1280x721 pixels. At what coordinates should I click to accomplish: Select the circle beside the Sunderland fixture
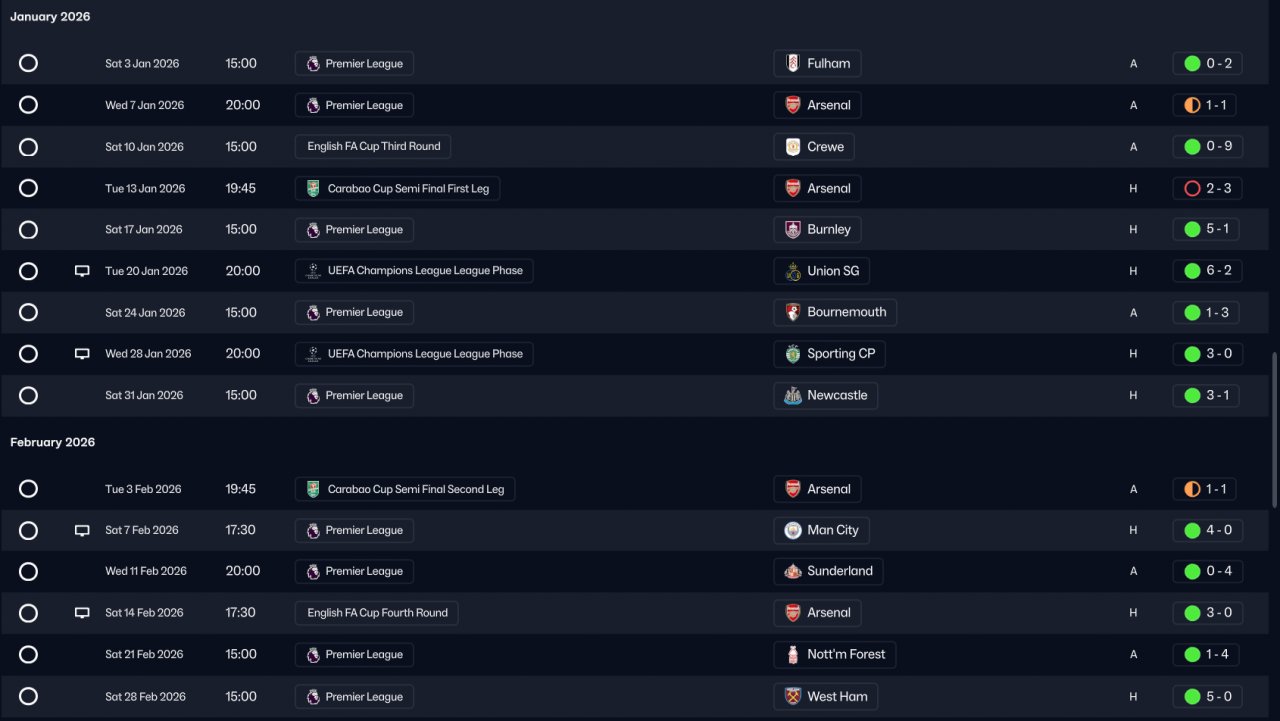click(x=28, y=572)
